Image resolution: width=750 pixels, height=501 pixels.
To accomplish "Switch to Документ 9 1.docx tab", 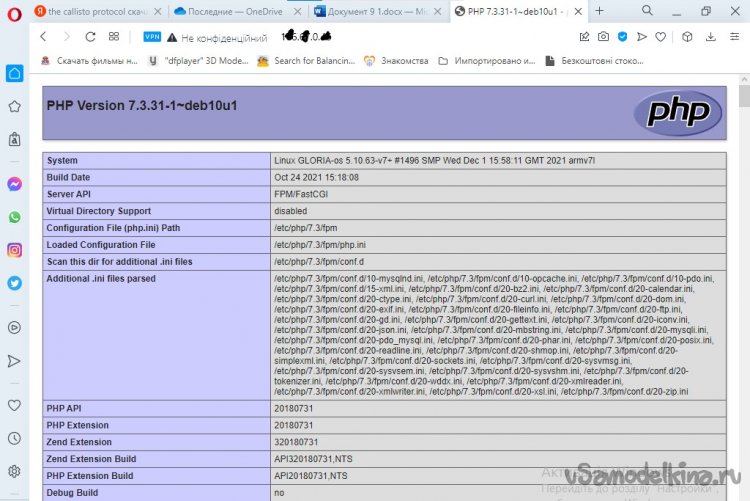I will pyautogui.click(x=372, y=11).
